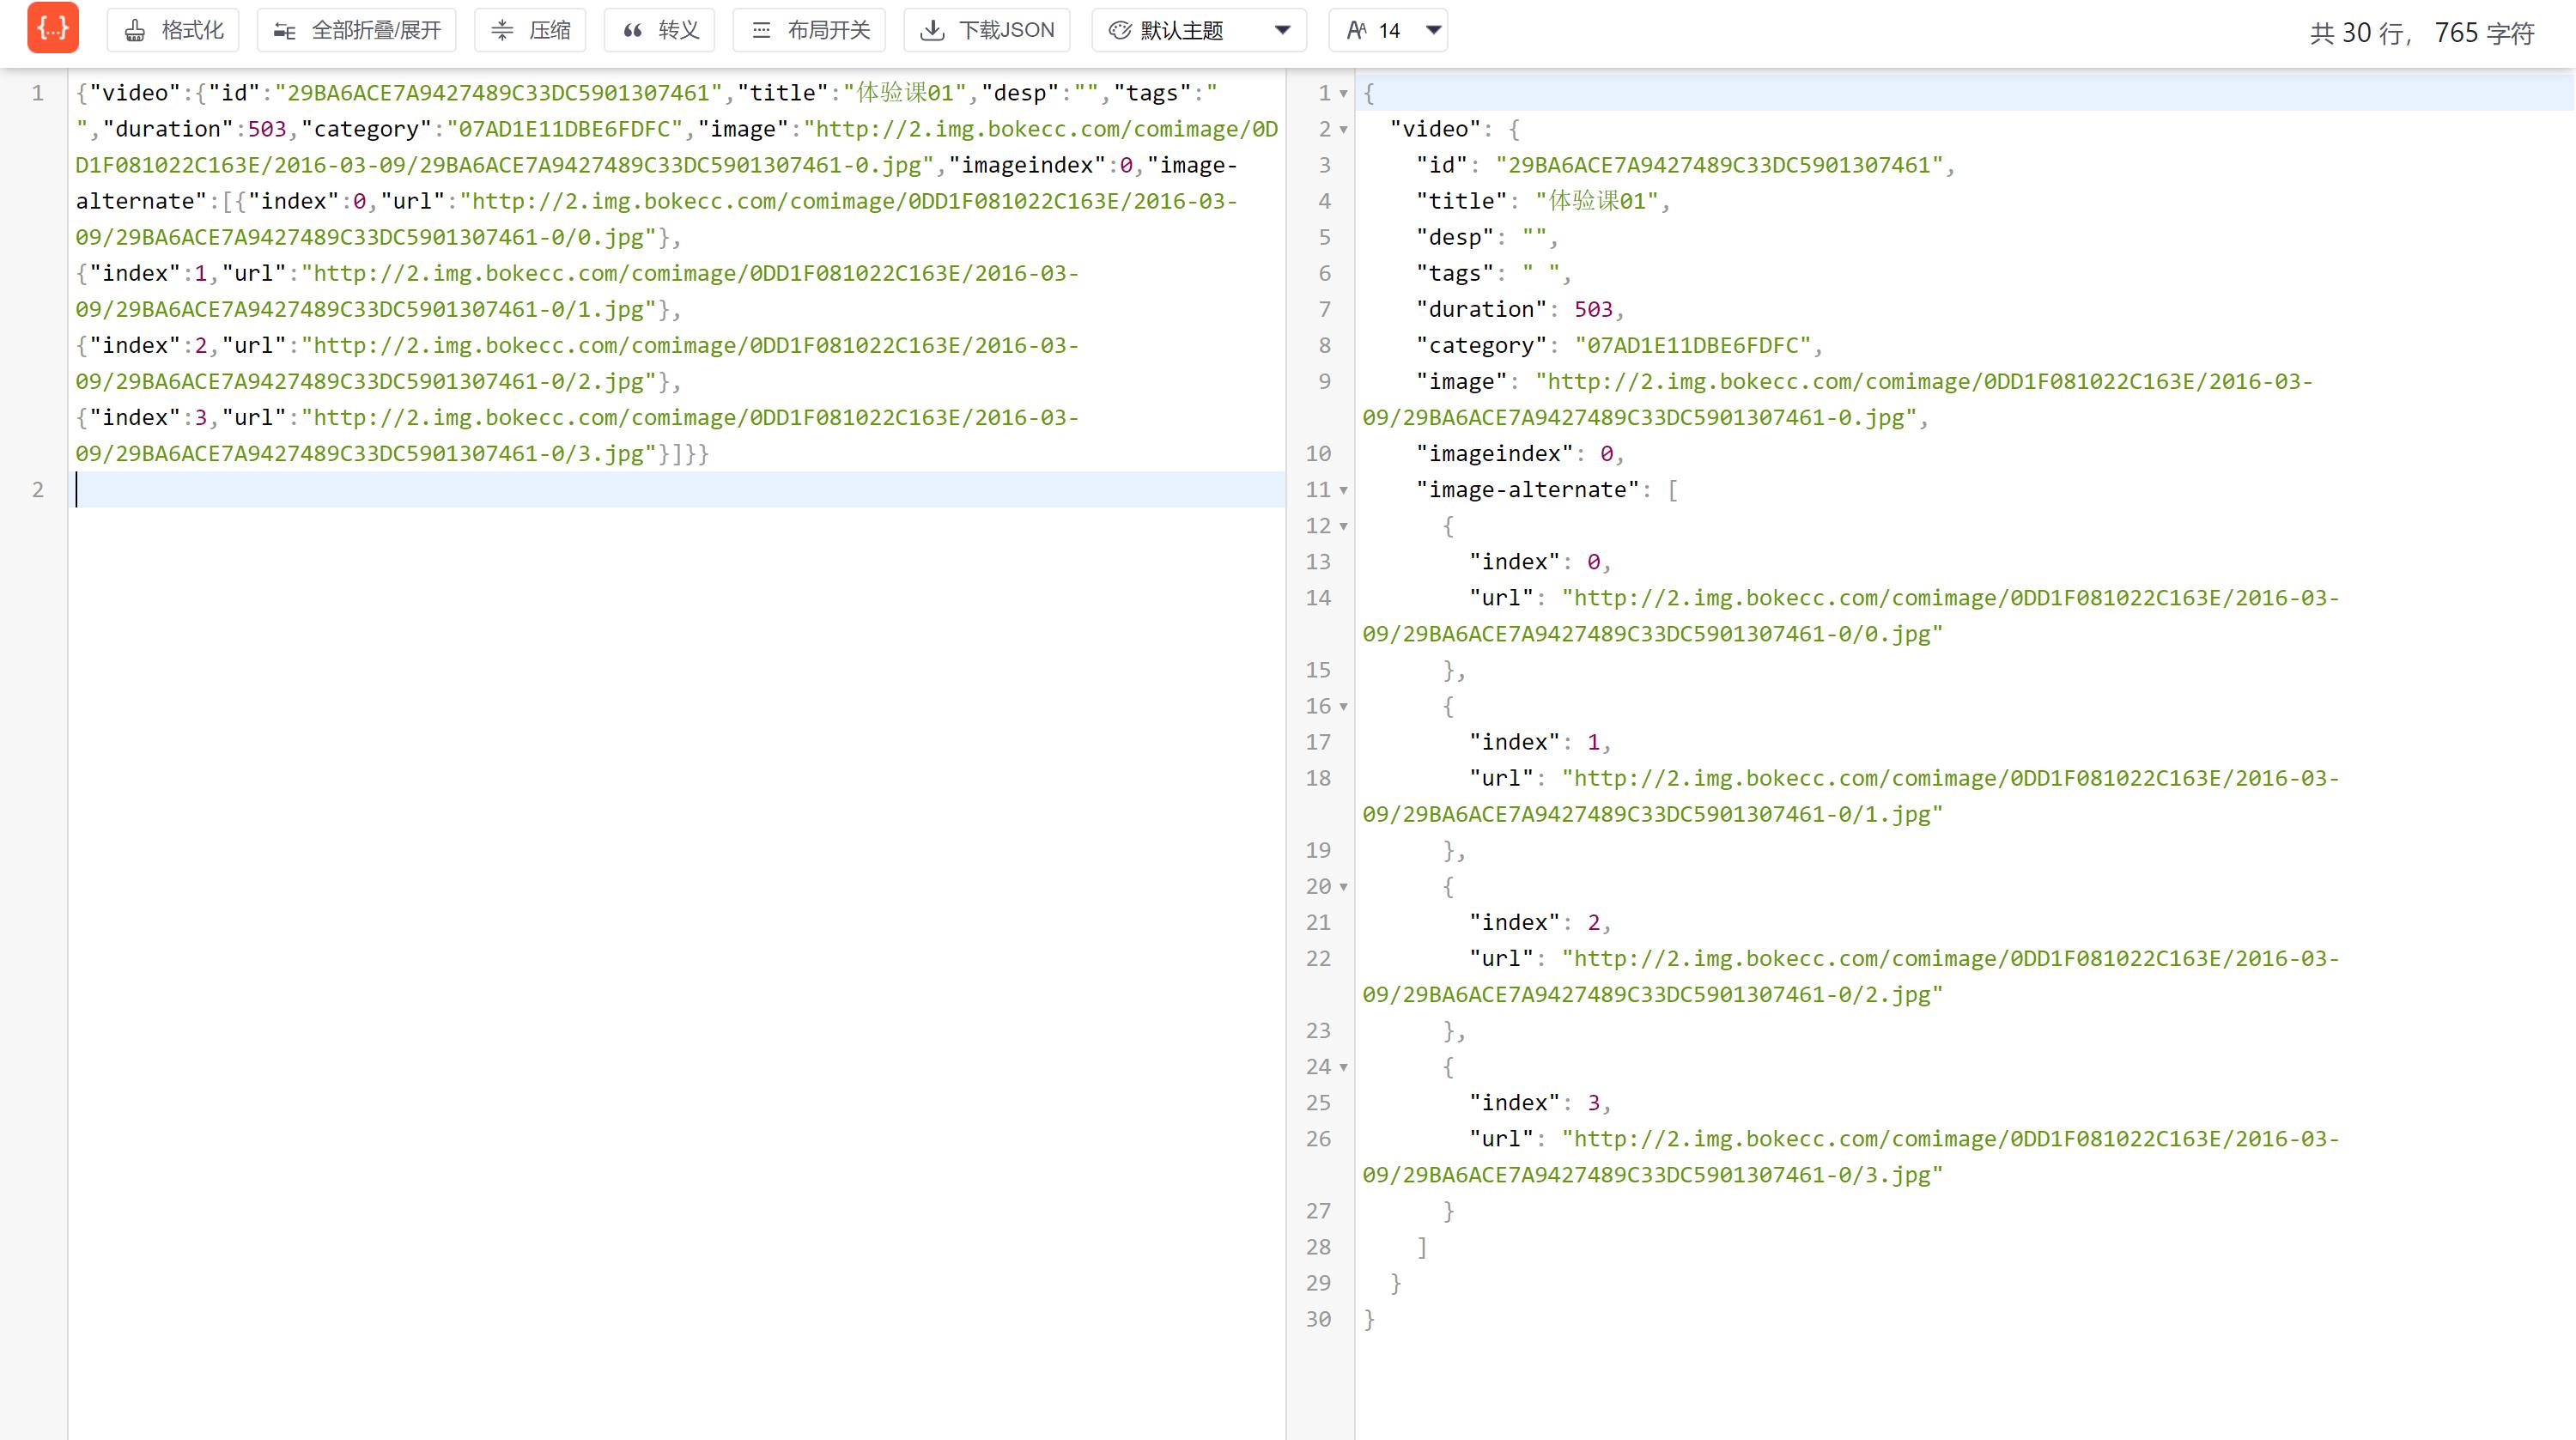Collapse the fold arrow on line 20
This screenshot has height=1440, width=2576.
(1343, 887)
